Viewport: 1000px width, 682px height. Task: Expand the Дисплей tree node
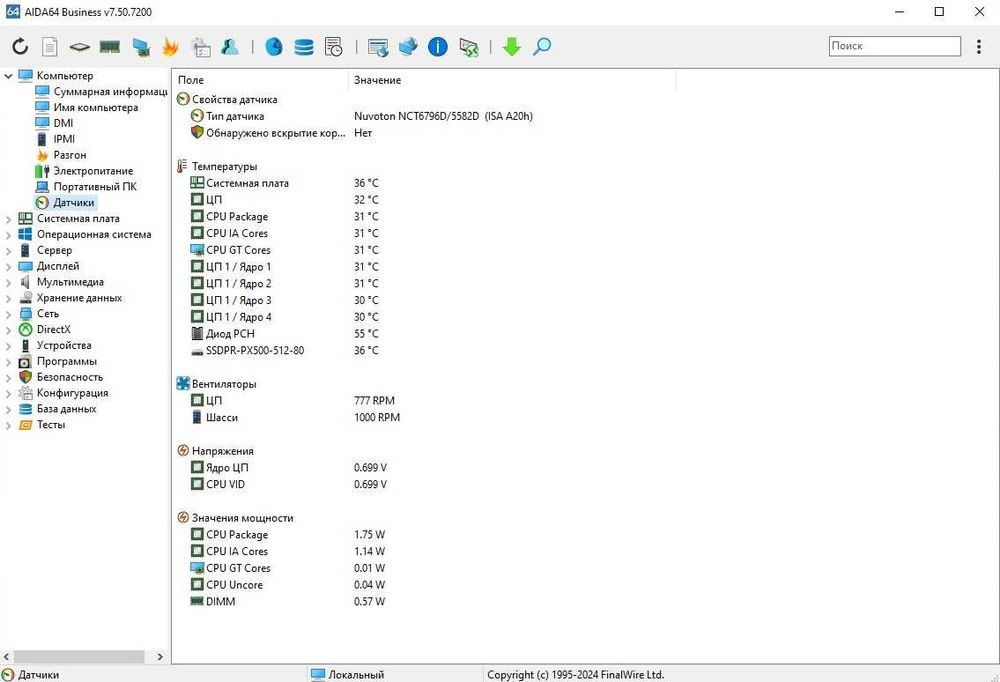[x=8, y=267]
